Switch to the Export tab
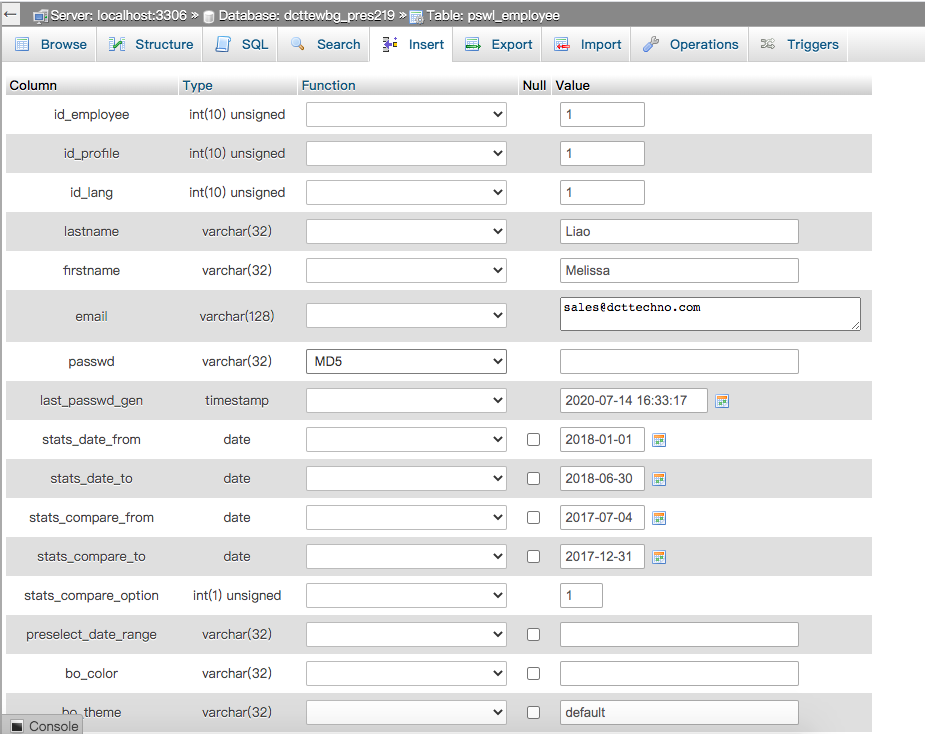The image size is (925, 734). 498,44
